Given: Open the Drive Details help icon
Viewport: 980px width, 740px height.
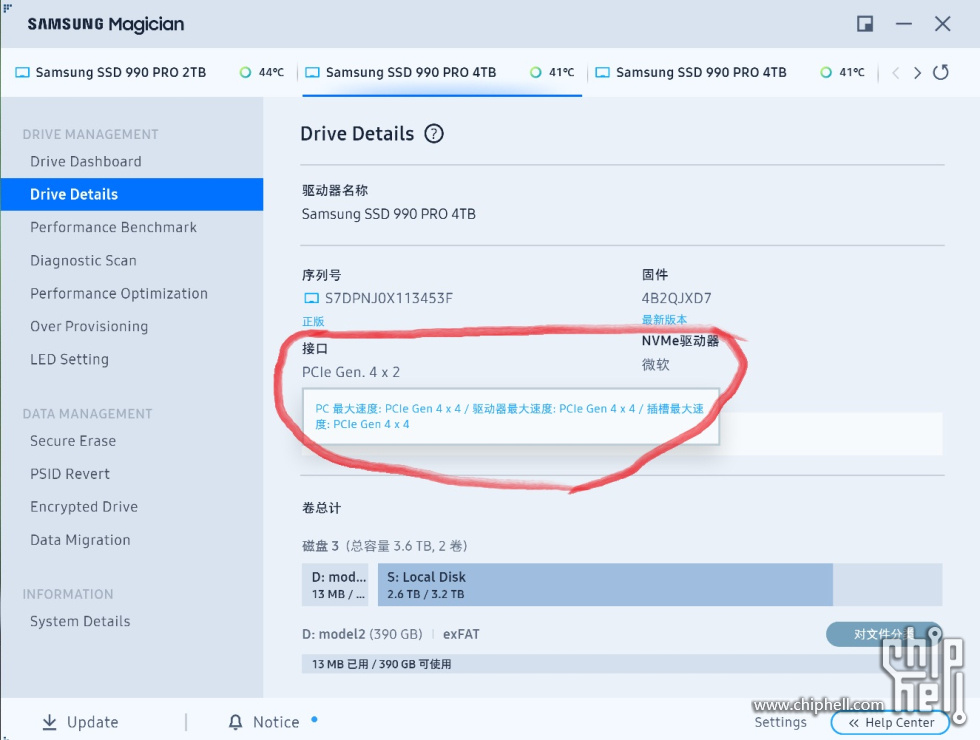Looking at the screenshot, I should click(434, 134).
